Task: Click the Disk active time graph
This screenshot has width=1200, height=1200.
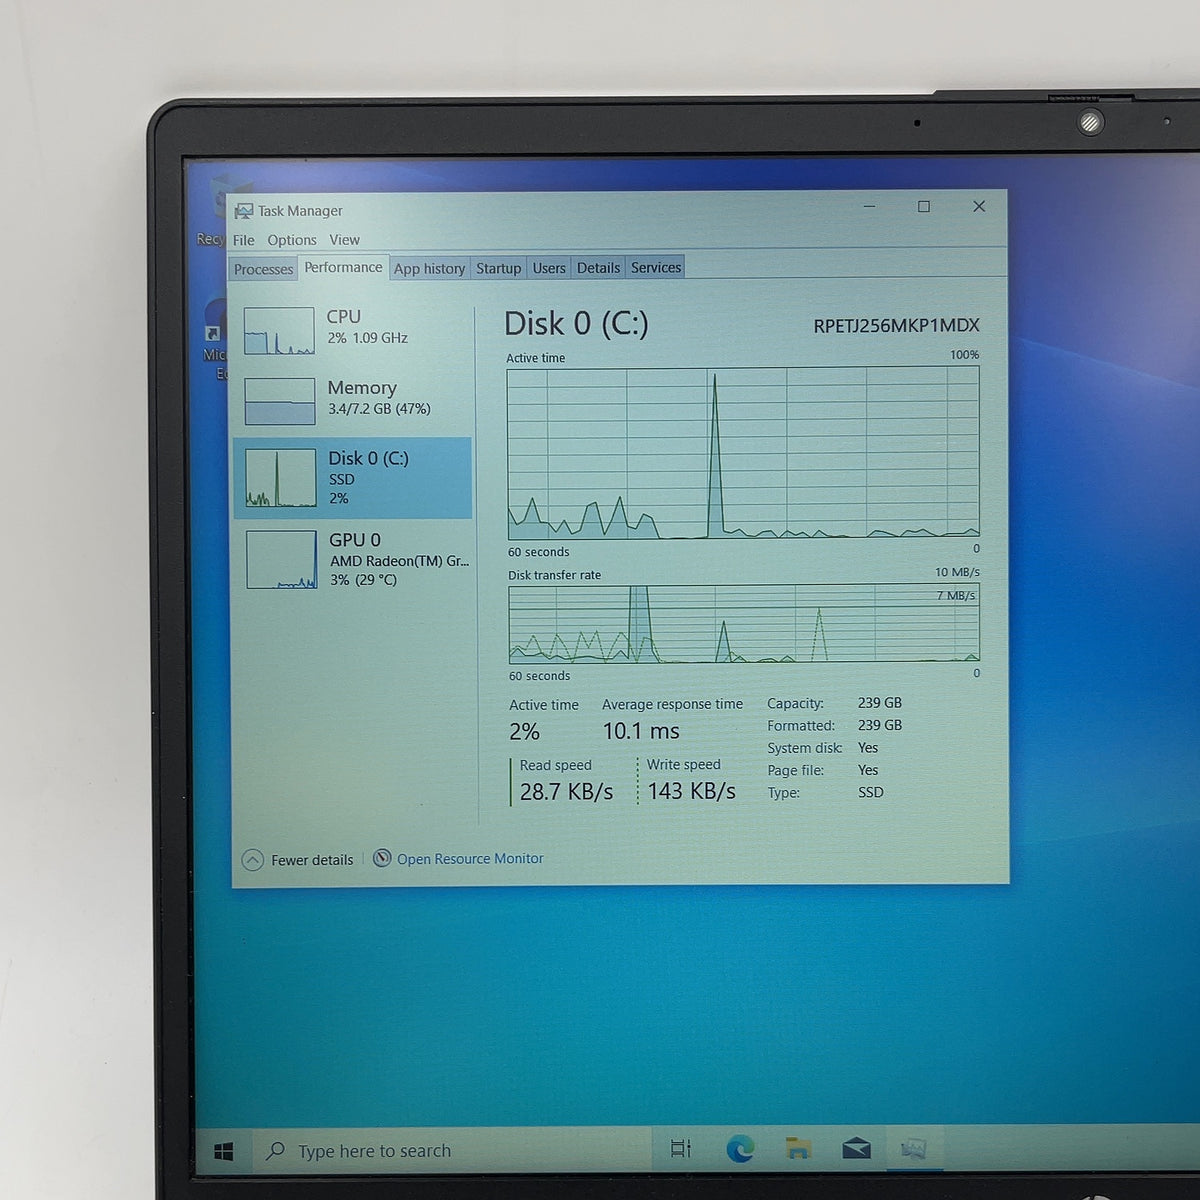Action: [743, 453]
